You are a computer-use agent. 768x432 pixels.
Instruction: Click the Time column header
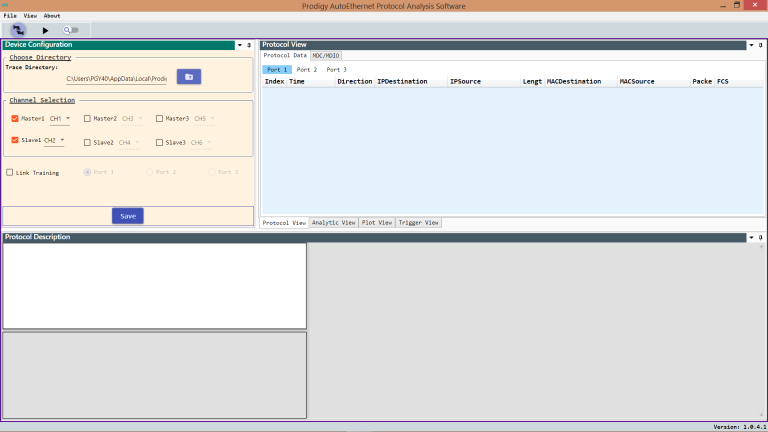coord(311,81)
